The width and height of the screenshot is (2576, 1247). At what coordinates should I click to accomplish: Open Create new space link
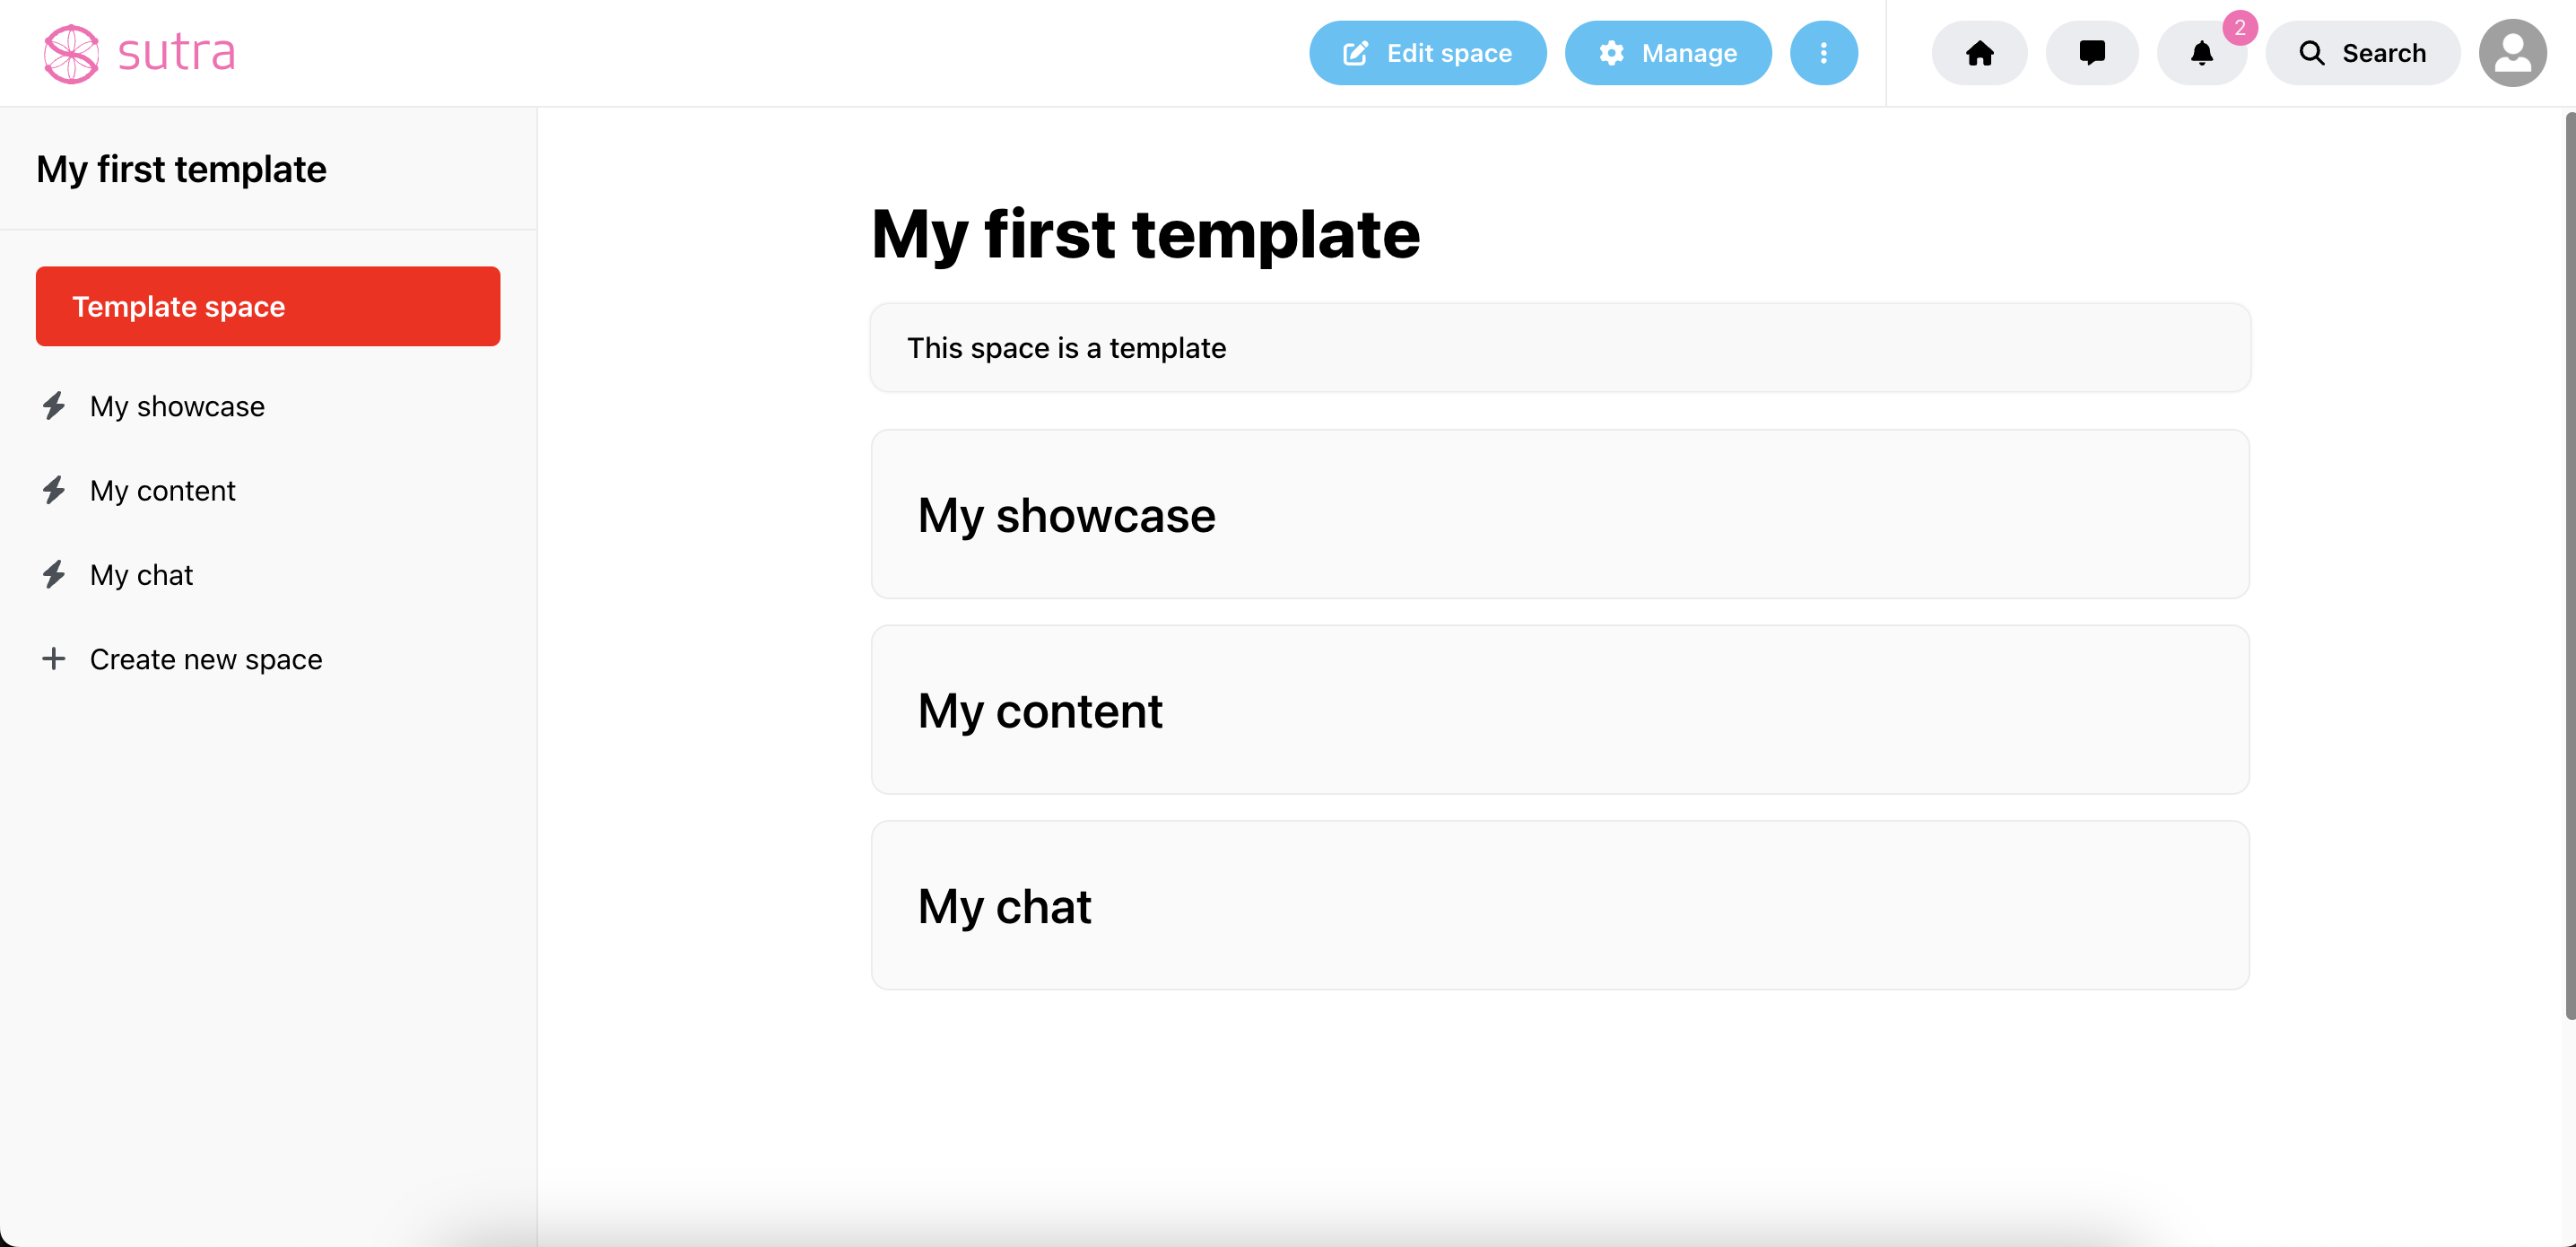coord(206,659)
